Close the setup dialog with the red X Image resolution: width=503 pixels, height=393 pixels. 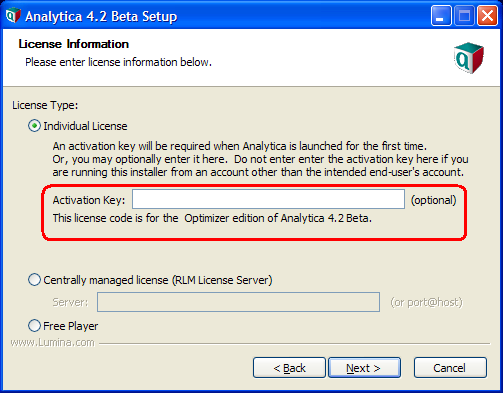coord(487,15)
